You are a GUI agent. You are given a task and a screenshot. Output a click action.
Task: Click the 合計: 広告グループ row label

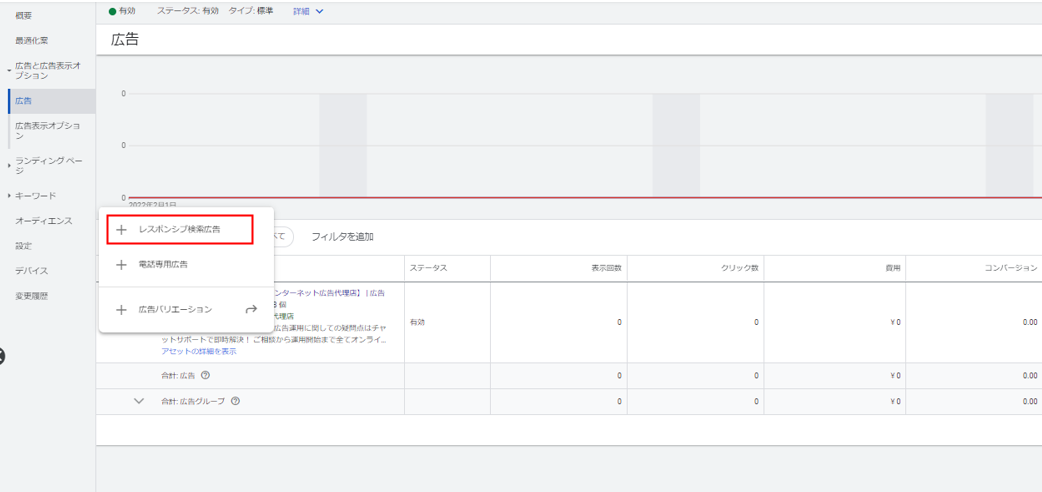coord(194,402)
